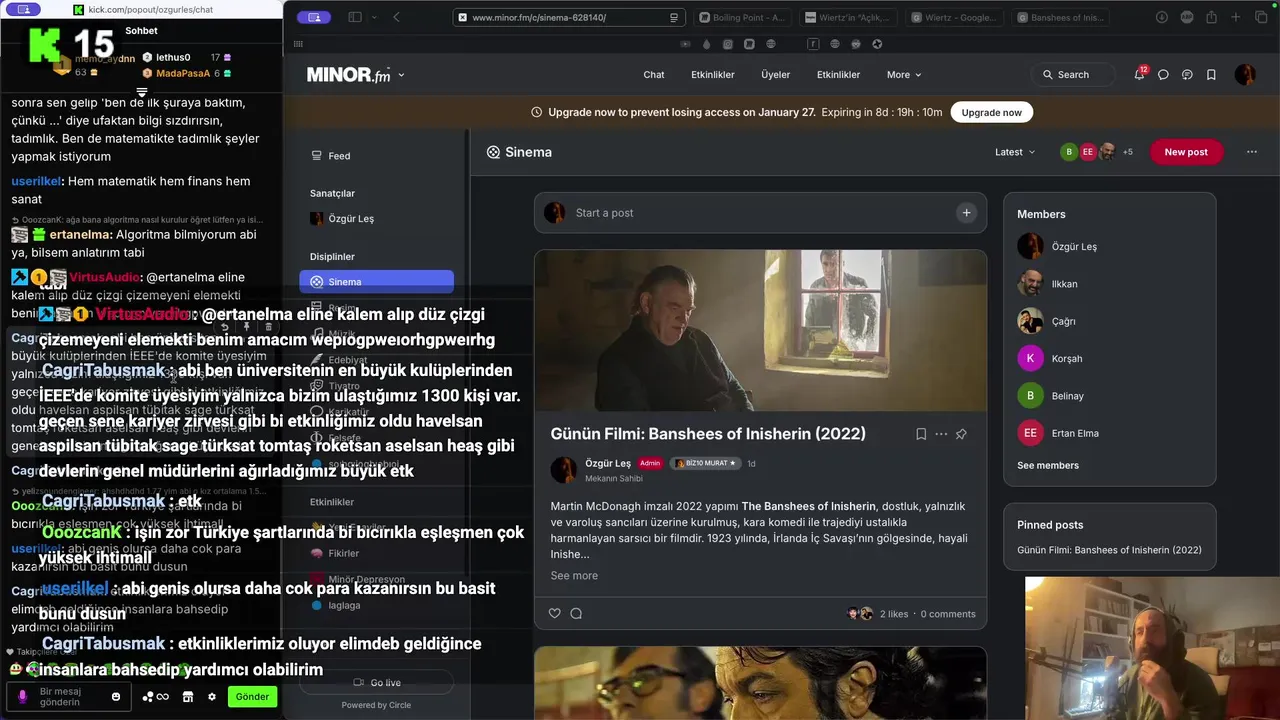Click New post button

(1186, 152)
